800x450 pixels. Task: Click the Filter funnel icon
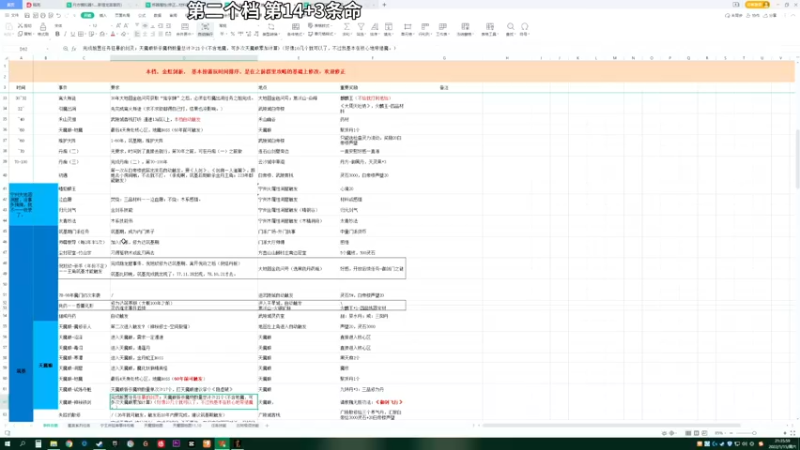(361, 29)
